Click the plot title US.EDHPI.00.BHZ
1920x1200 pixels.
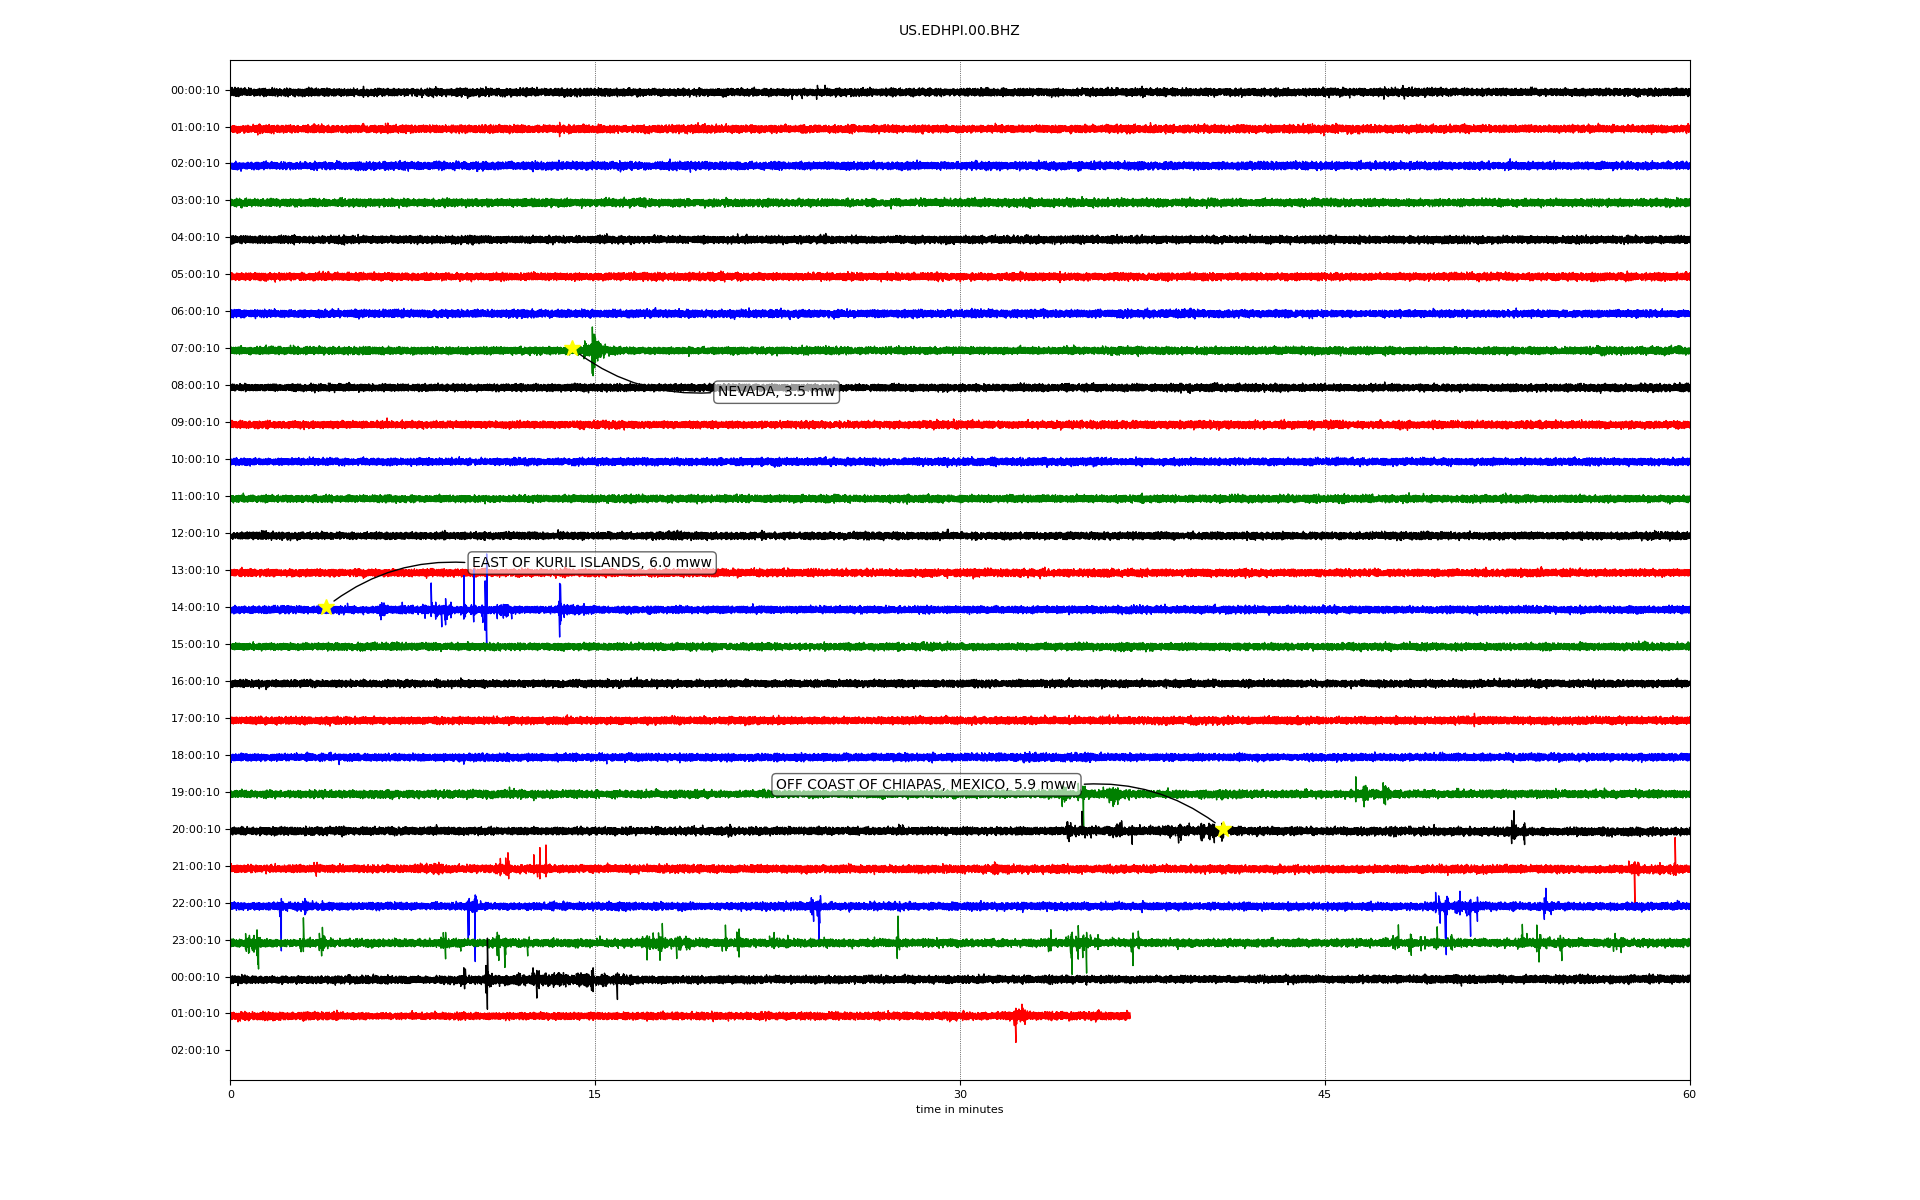[x=959, y=31]
